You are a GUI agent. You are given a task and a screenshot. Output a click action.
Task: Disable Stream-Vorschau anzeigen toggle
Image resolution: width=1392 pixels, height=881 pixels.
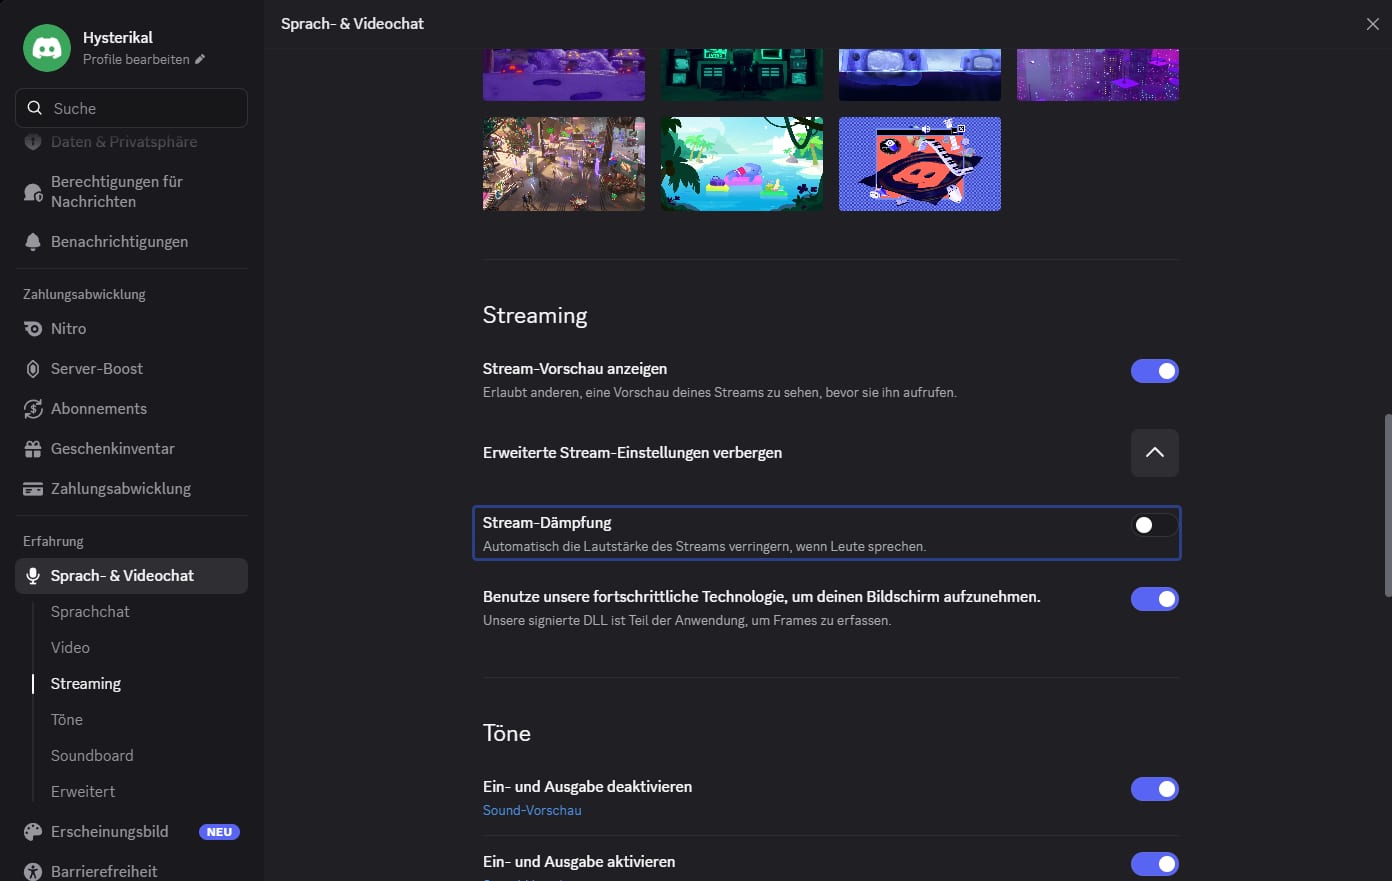click(1155, 371)
